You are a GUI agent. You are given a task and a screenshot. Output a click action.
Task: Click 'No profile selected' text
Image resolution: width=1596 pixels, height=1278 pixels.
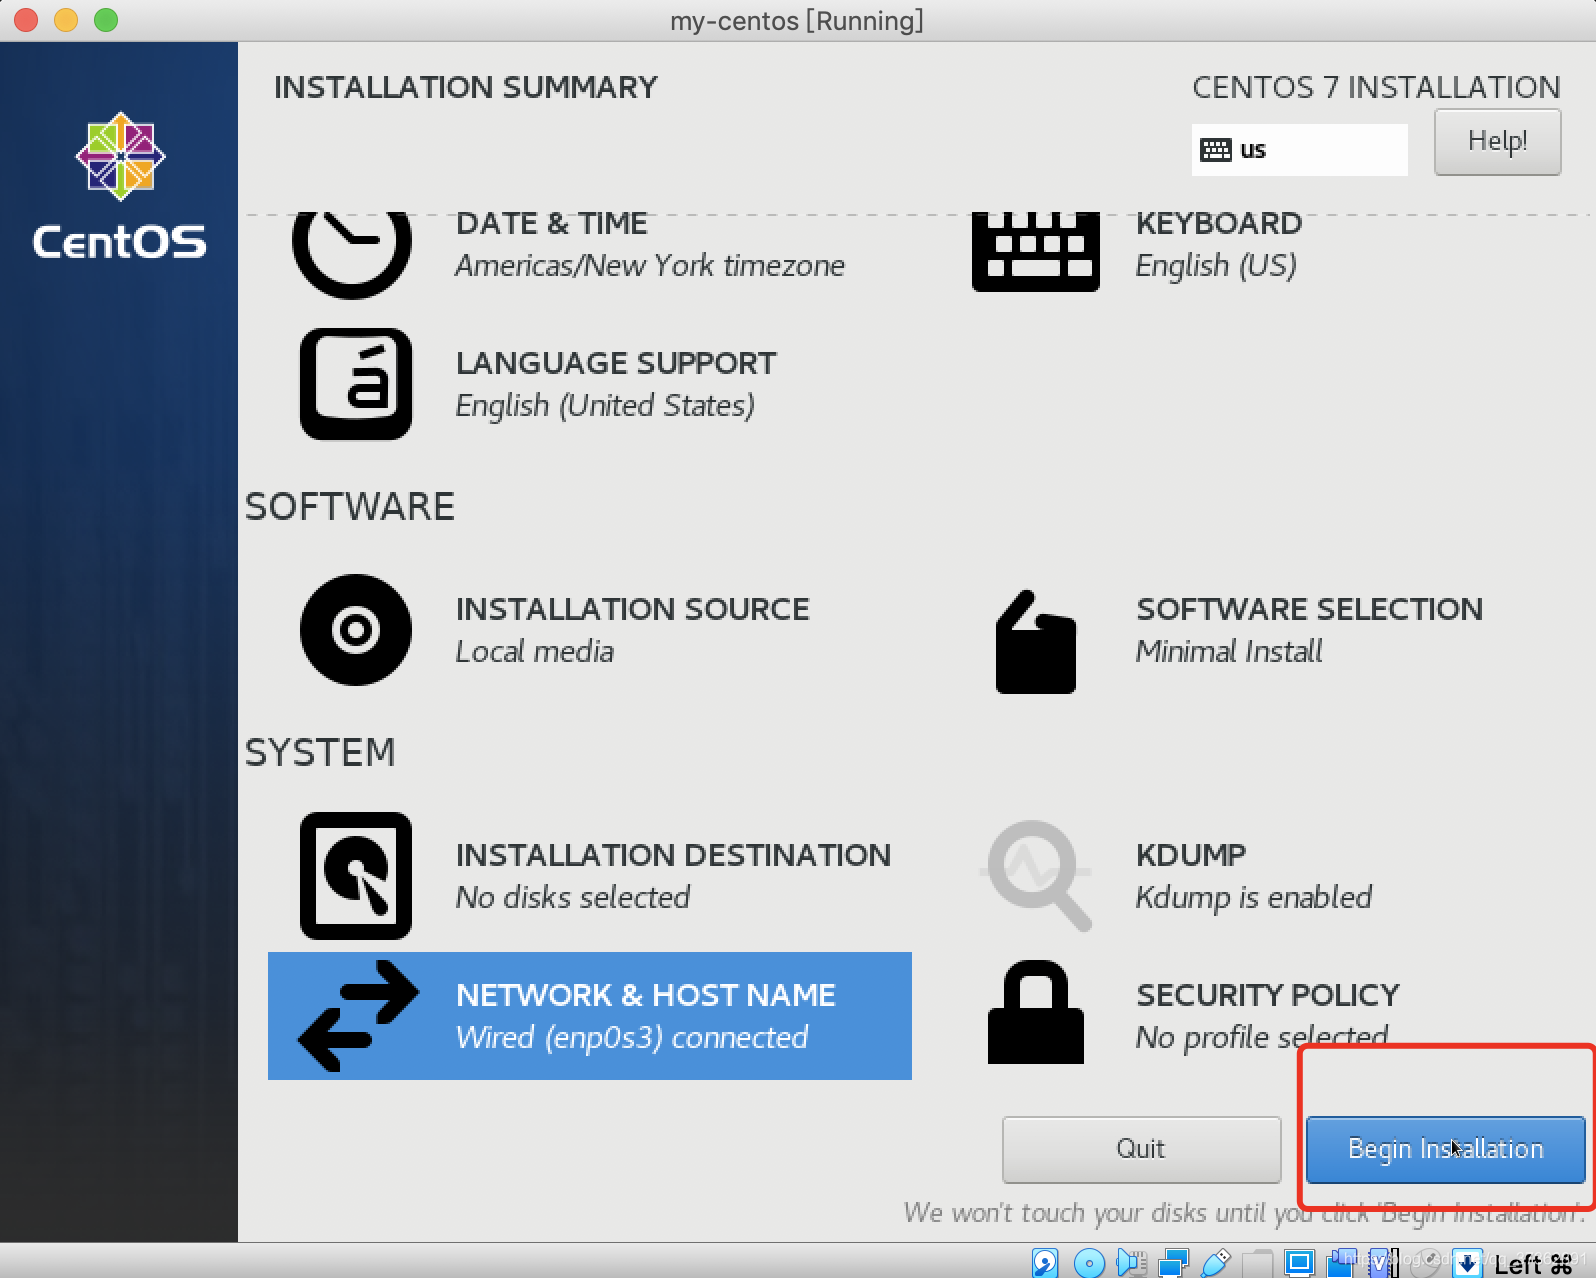1262,1038
